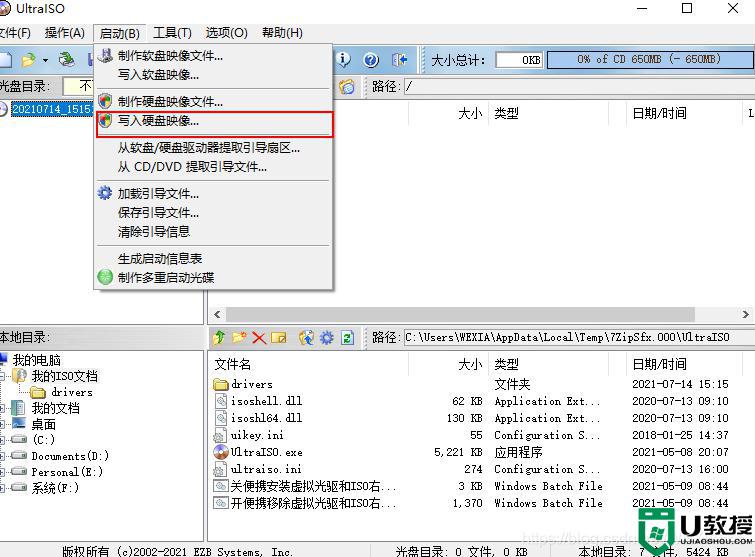Click the red X delete icon

coord(259,338)
